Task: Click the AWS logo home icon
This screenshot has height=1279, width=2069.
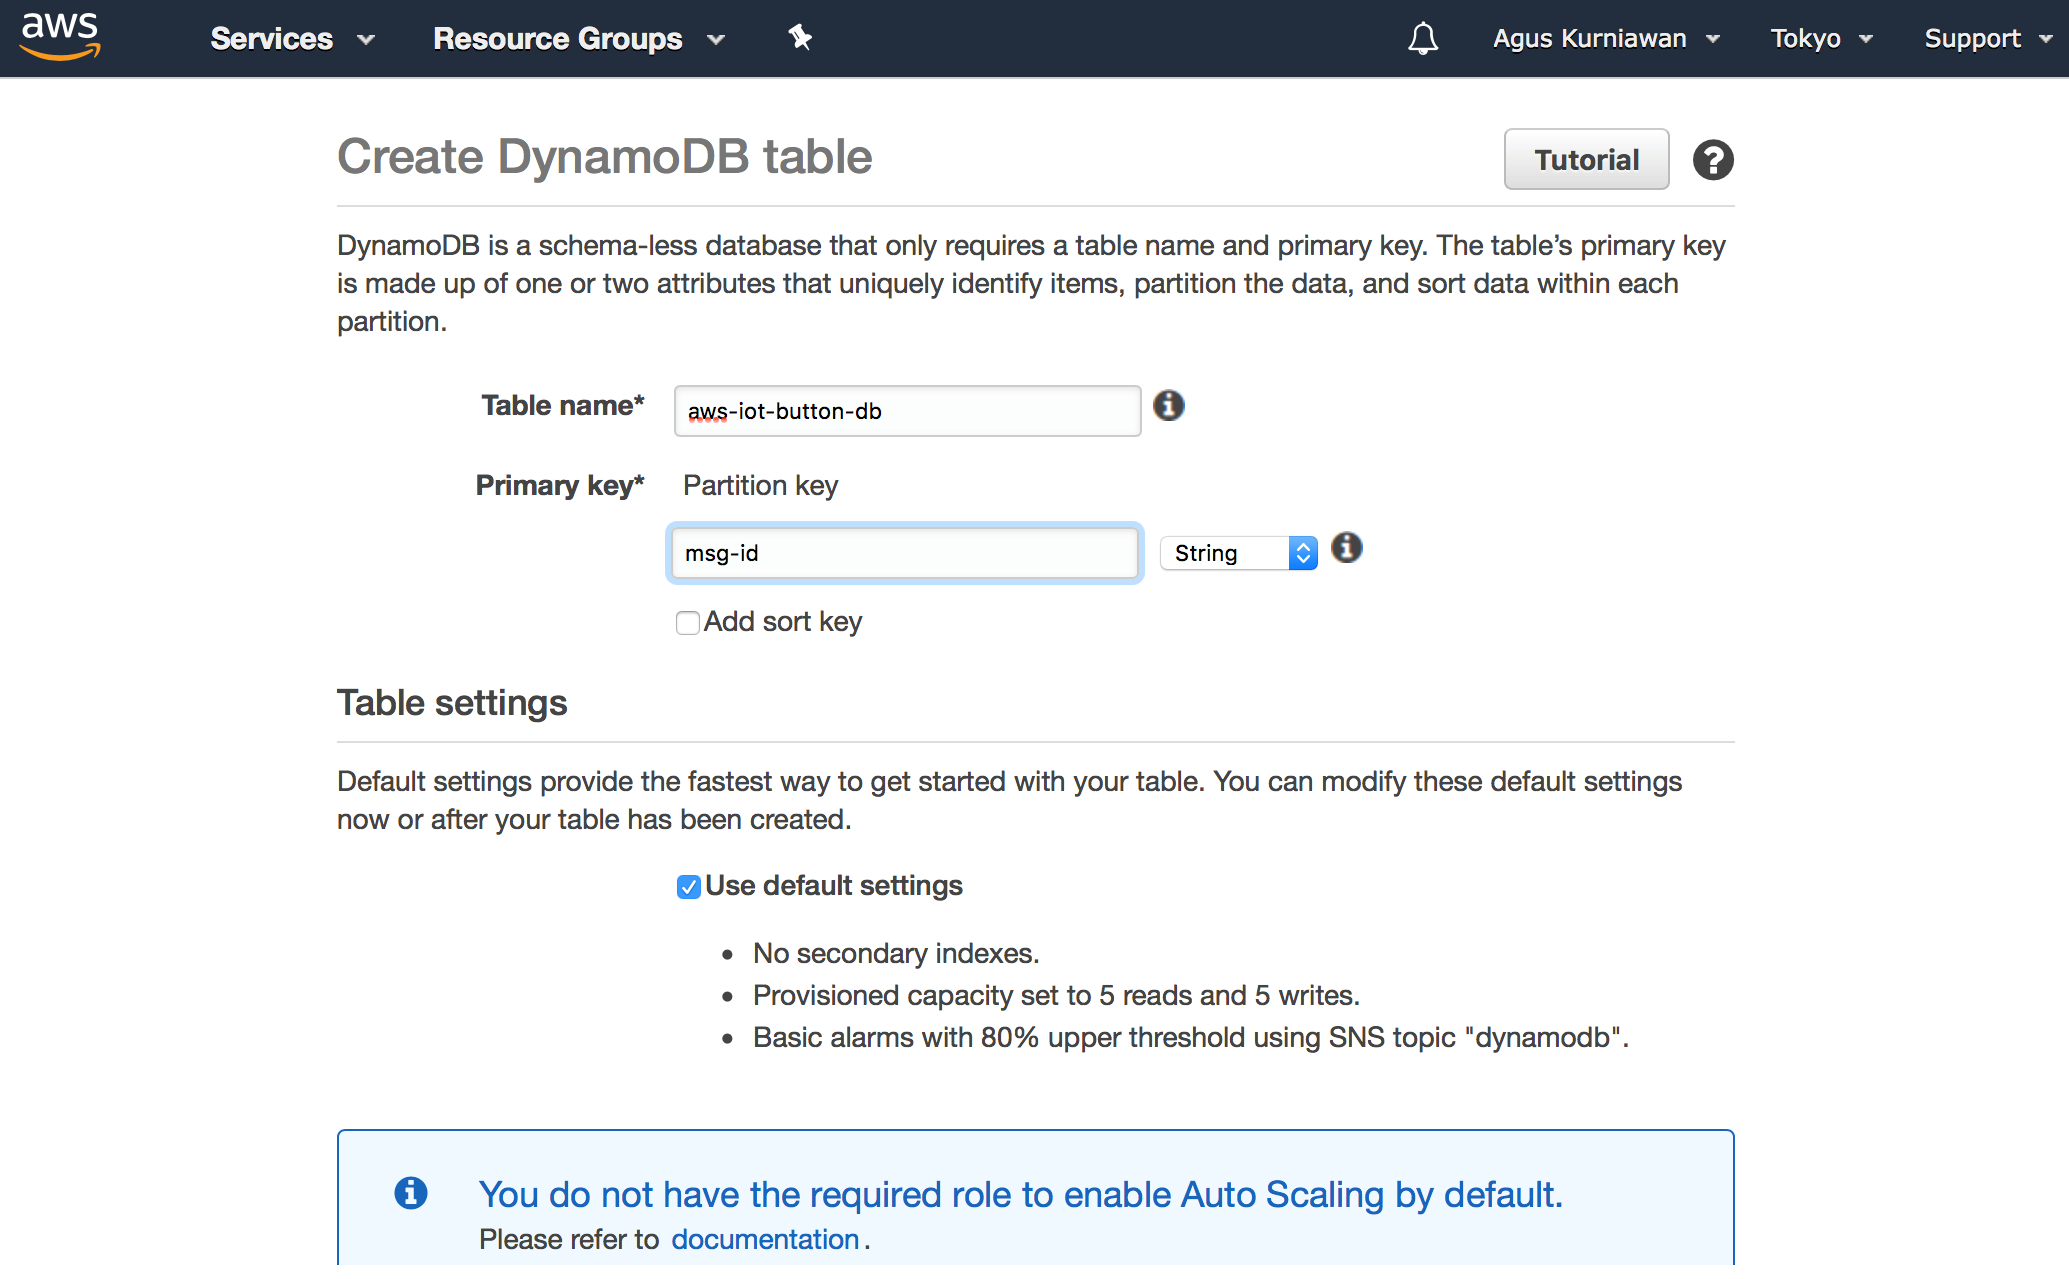Action: click(60, 37)
